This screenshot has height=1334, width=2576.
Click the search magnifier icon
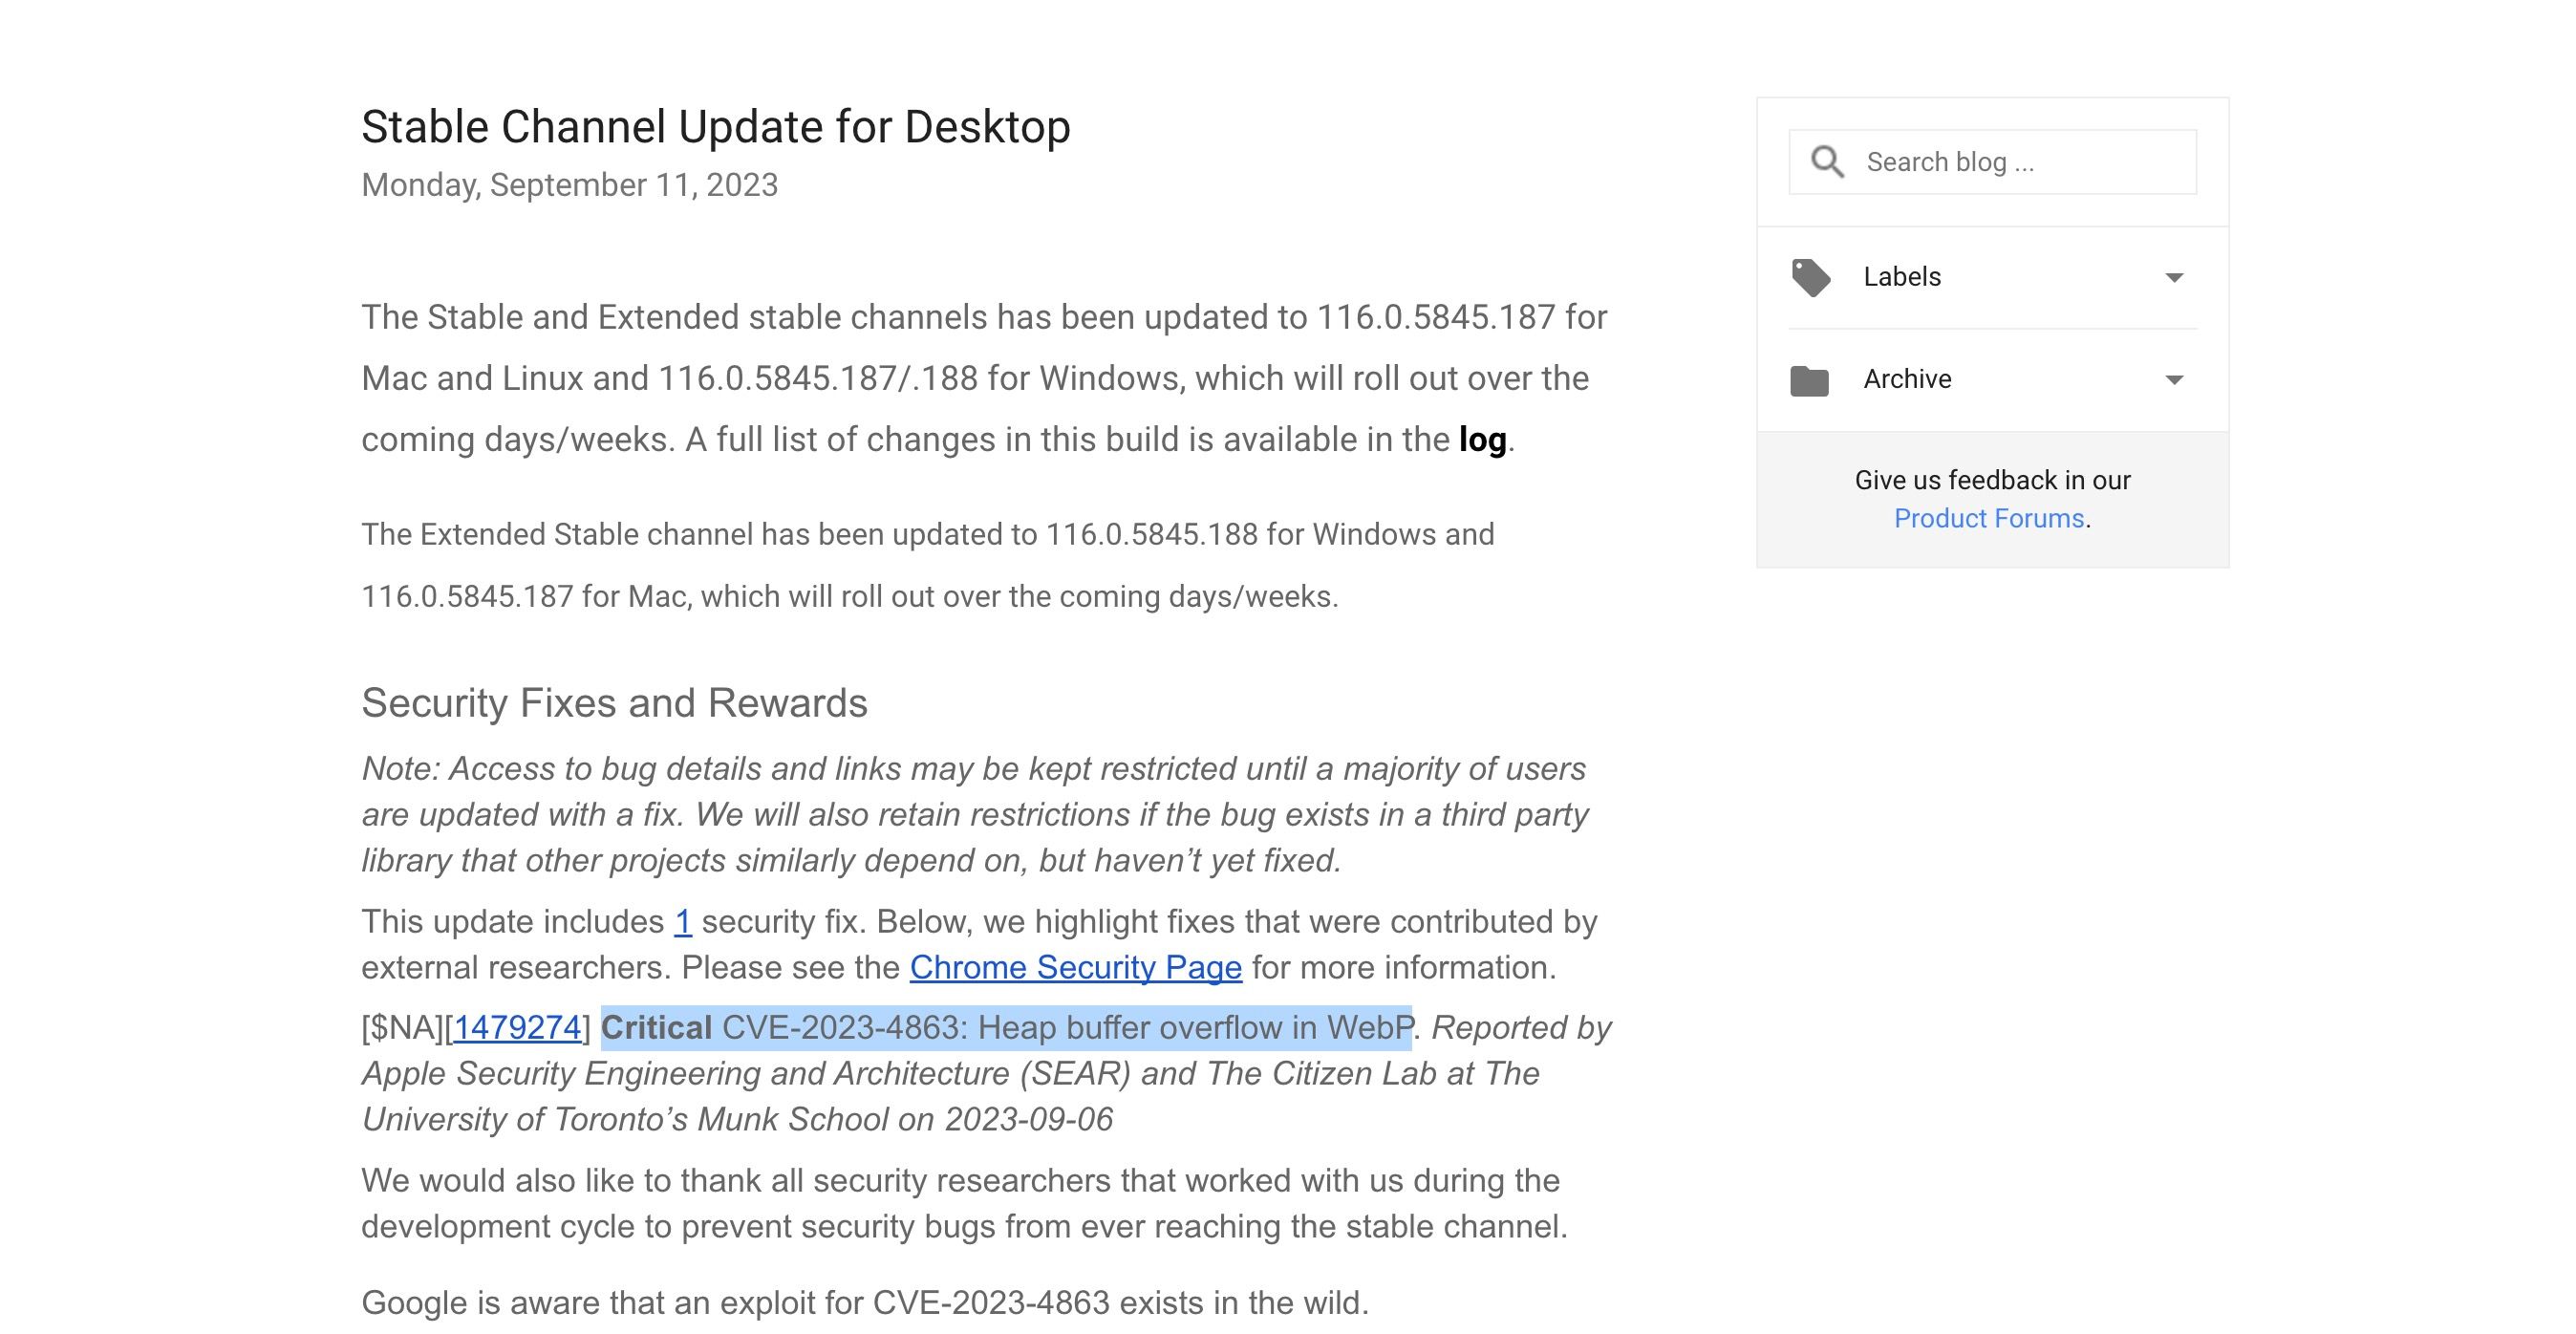(x=1829, y=161)
